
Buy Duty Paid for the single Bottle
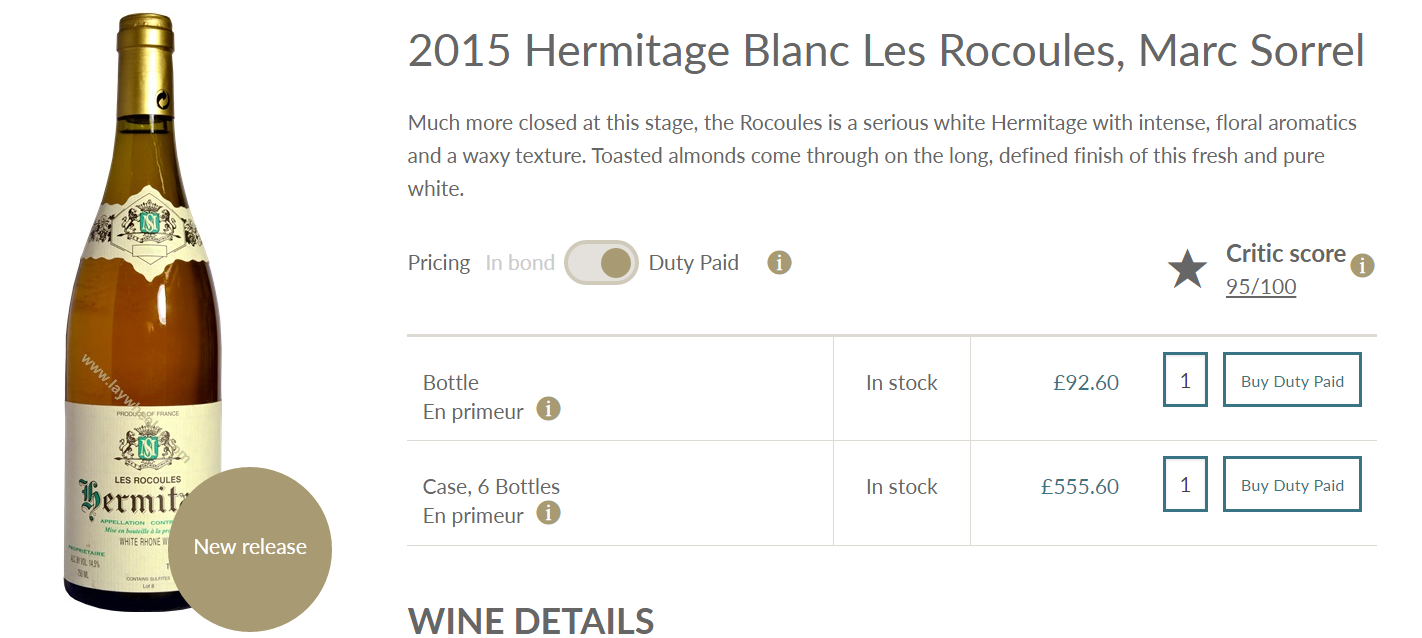click(x=1292, y=380)
